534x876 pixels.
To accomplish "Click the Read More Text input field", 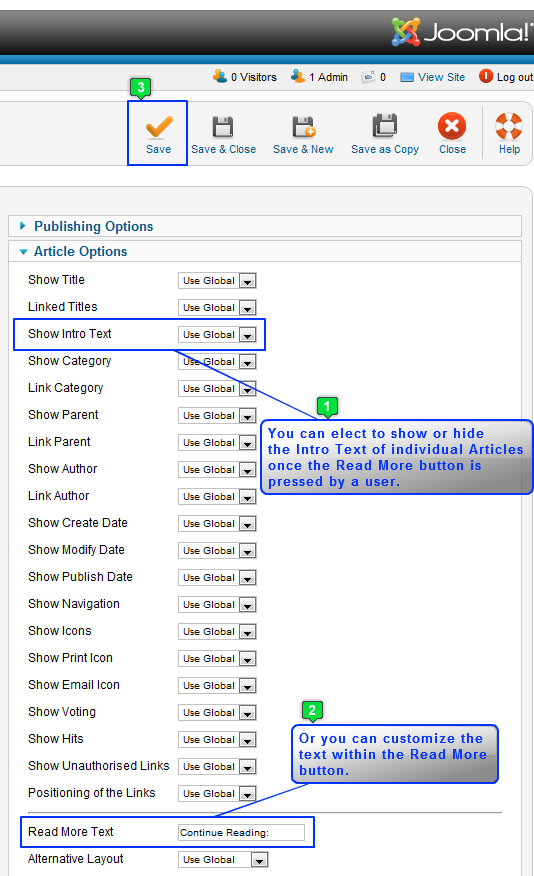I will [x=241, y=832].
